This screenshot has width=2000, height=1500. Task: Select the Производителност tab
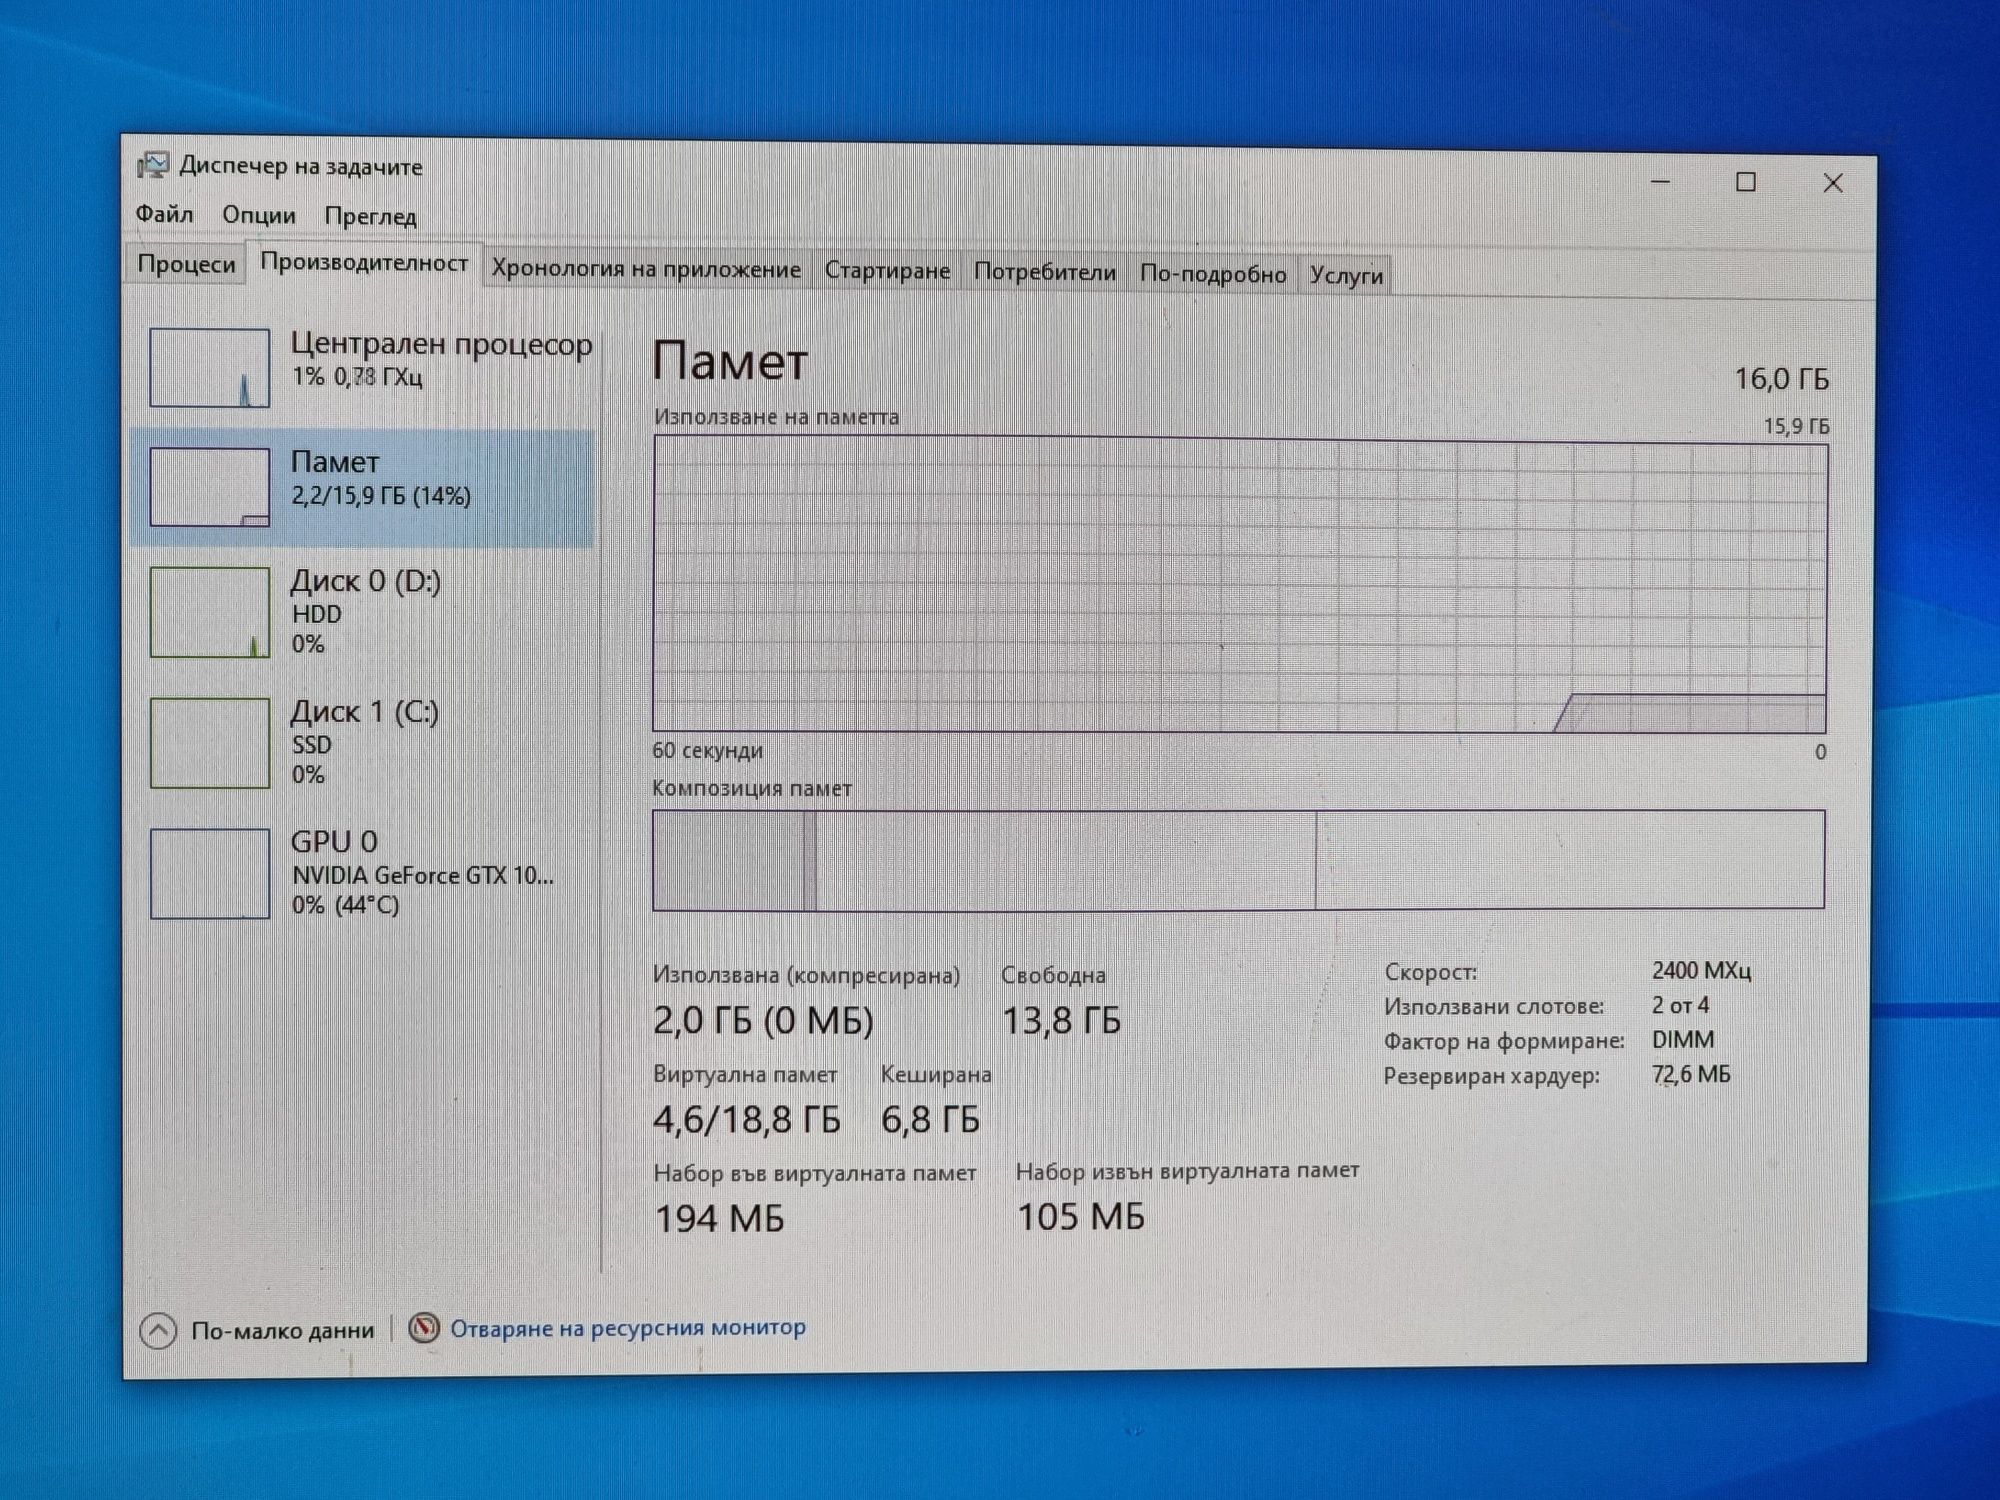point(364,263)
